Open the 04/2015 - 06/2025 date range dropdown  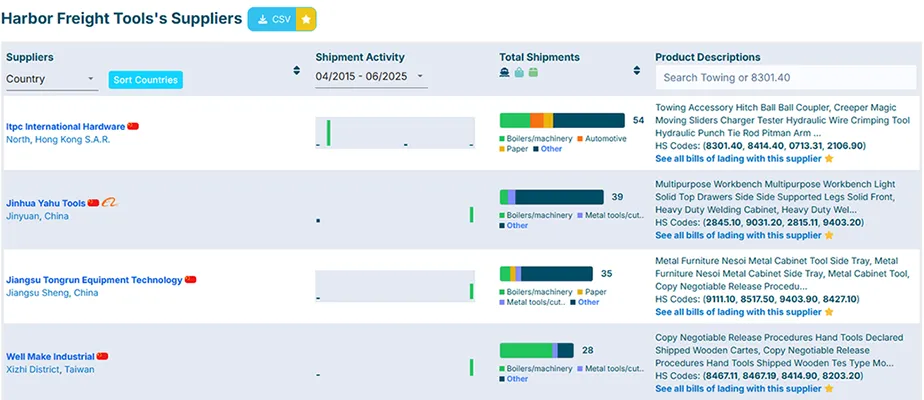coord(370,77)
